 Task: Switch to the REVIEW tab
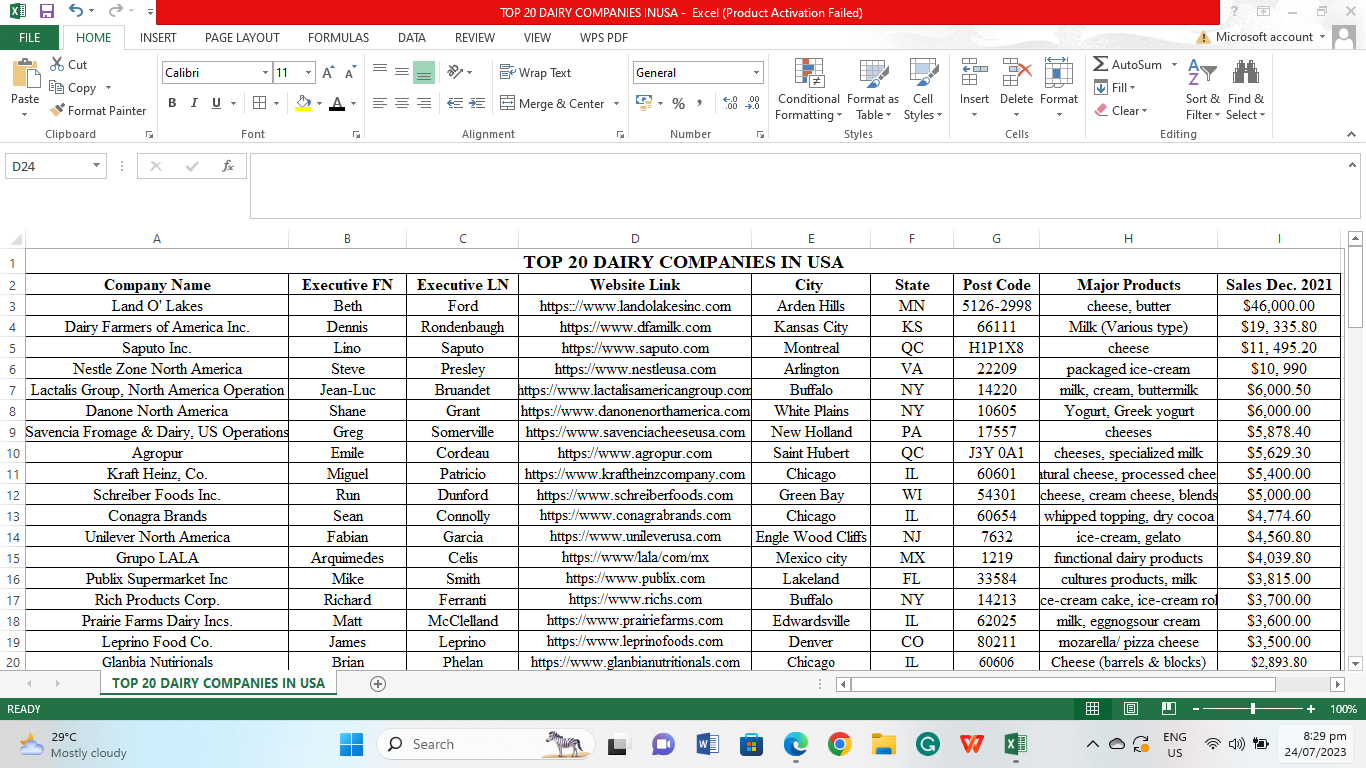(x=475, y=38)
